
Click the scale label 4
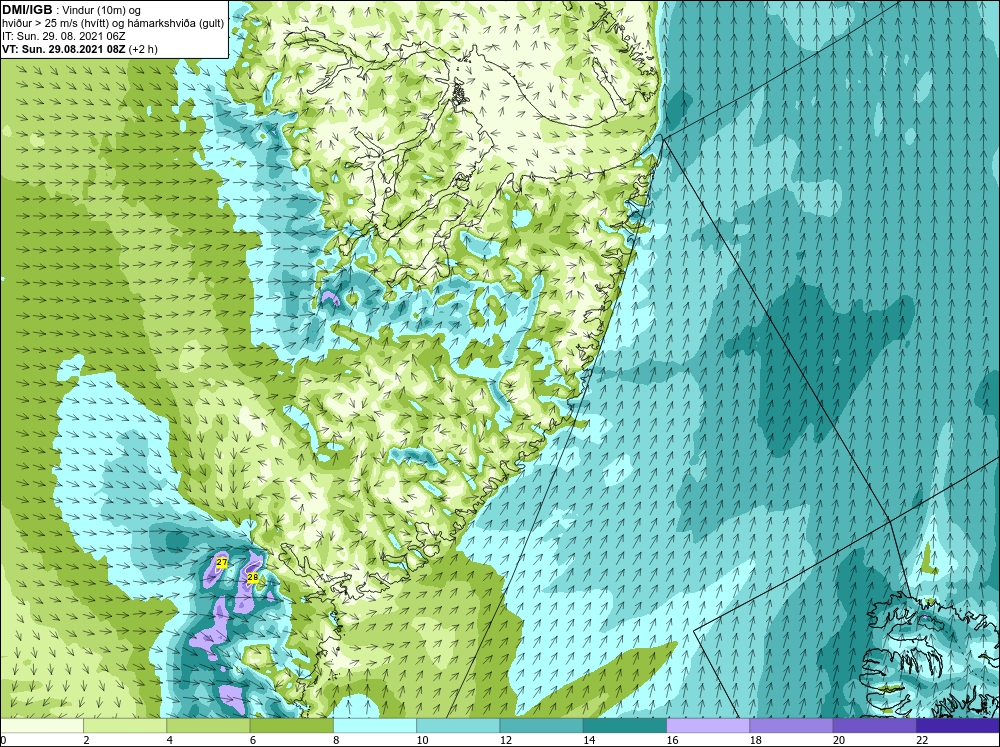[x=170, y=740]
